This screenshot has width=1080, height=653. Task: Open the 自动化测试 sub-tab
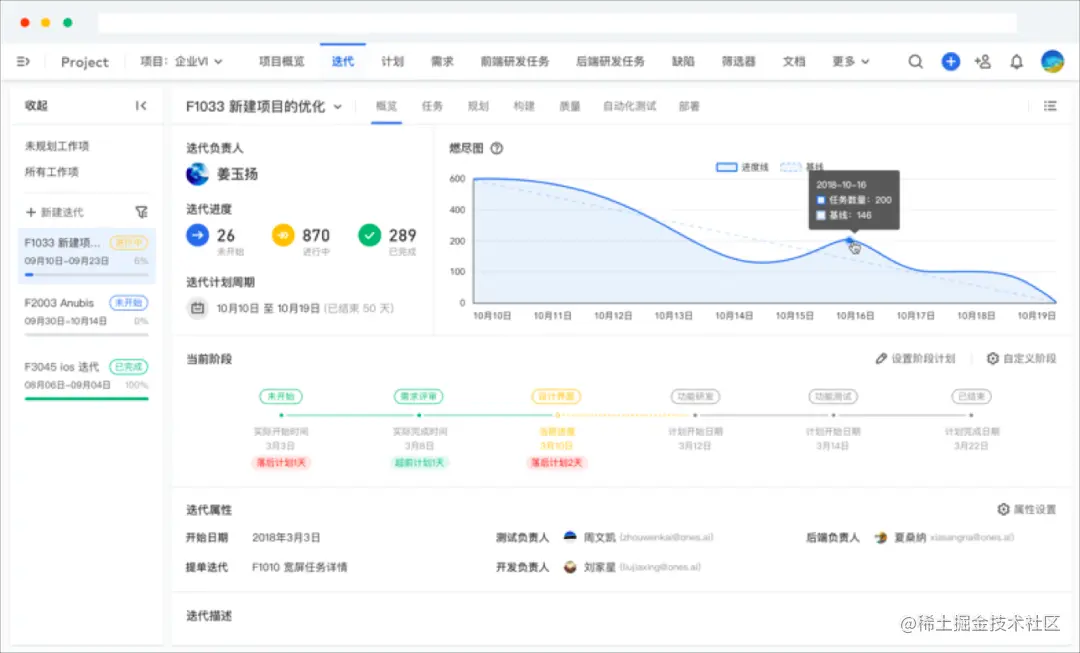[x=630, y=106]
